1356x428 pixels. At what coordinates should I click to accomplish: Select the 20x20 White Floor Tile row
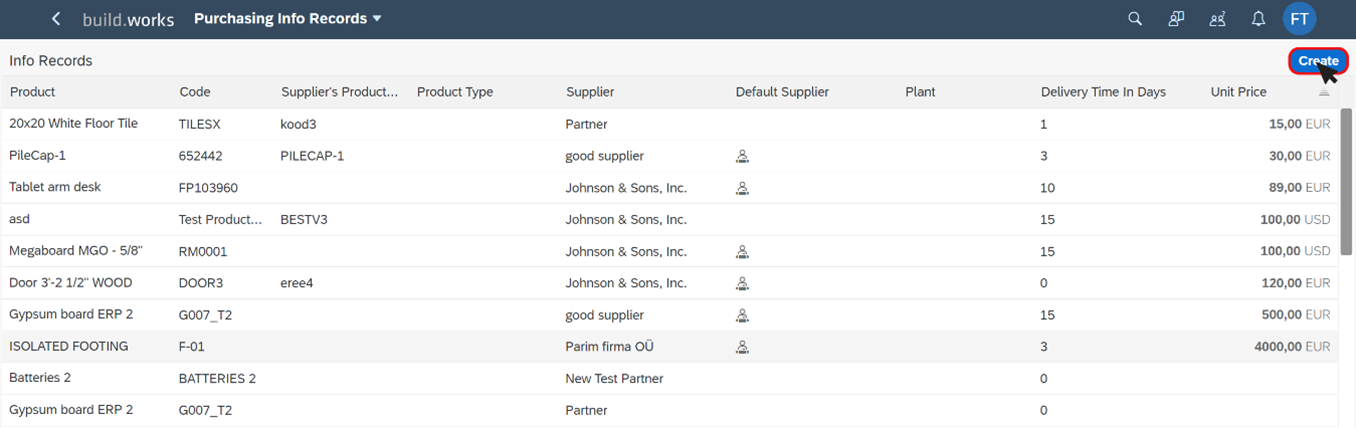pos(670,124)
